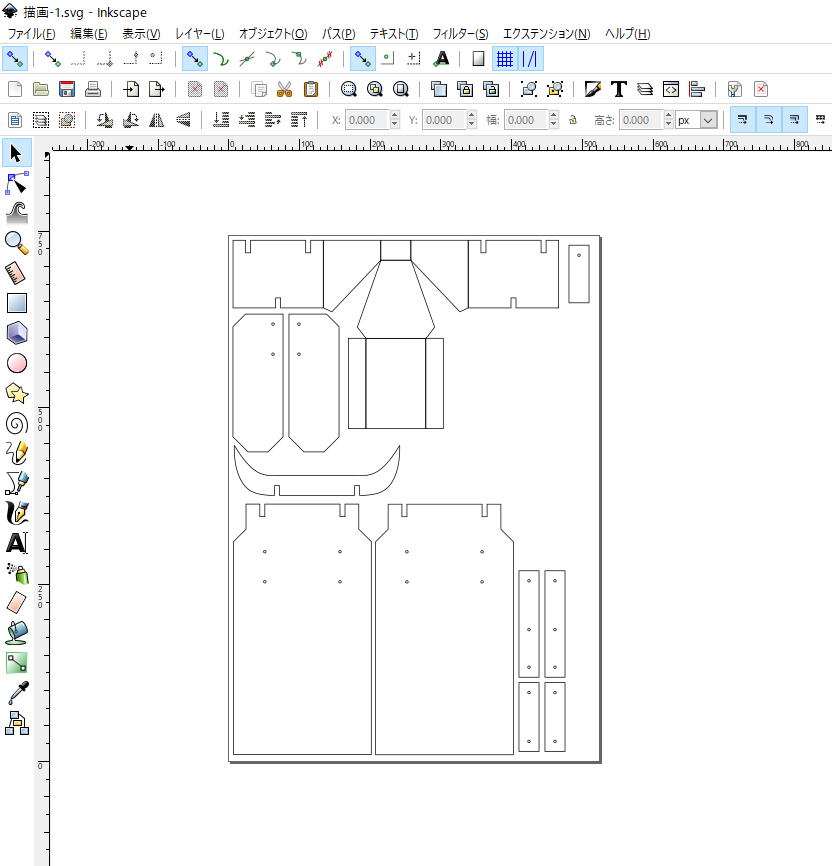Toggle the main snapping enable button

coord(15,59)
